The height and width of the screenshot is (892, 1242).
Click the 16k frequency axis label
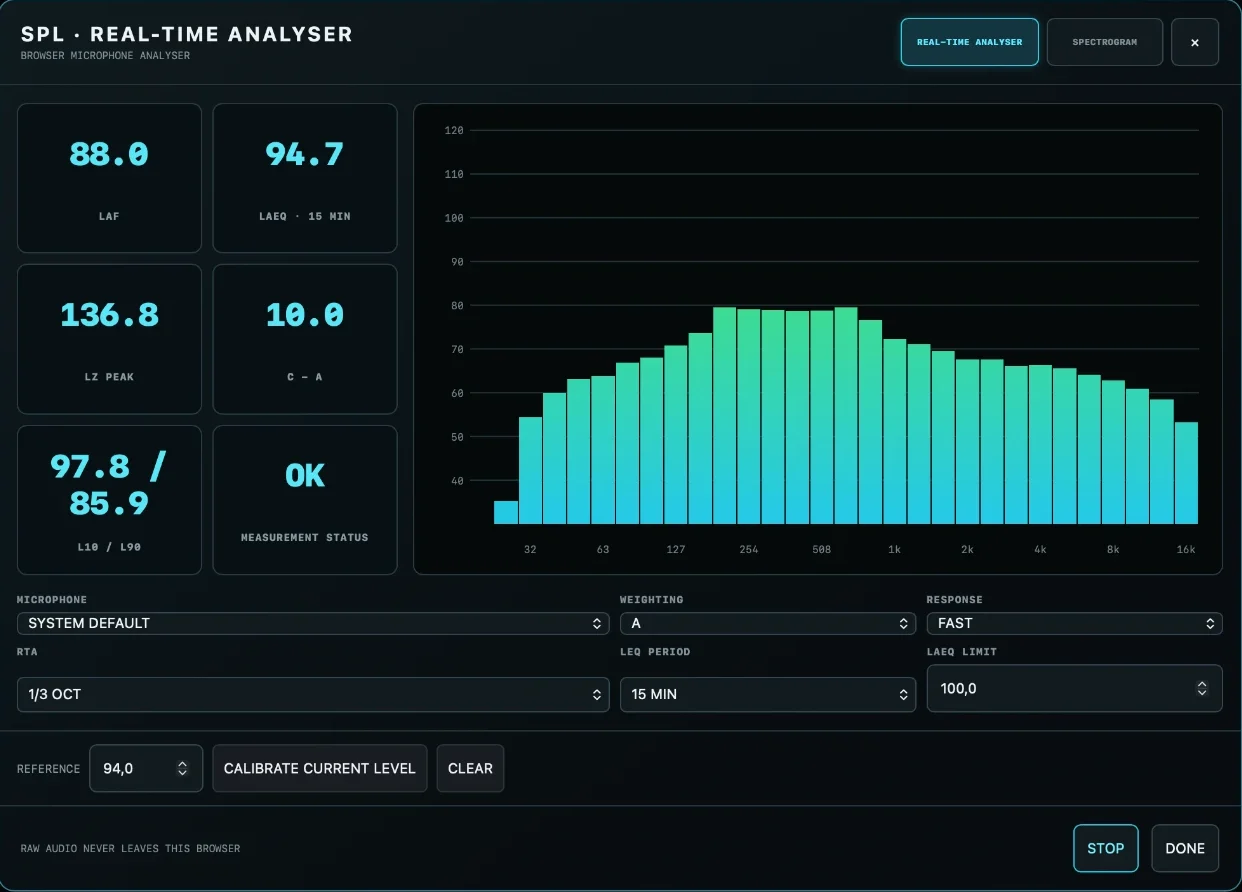(1186, 550)
